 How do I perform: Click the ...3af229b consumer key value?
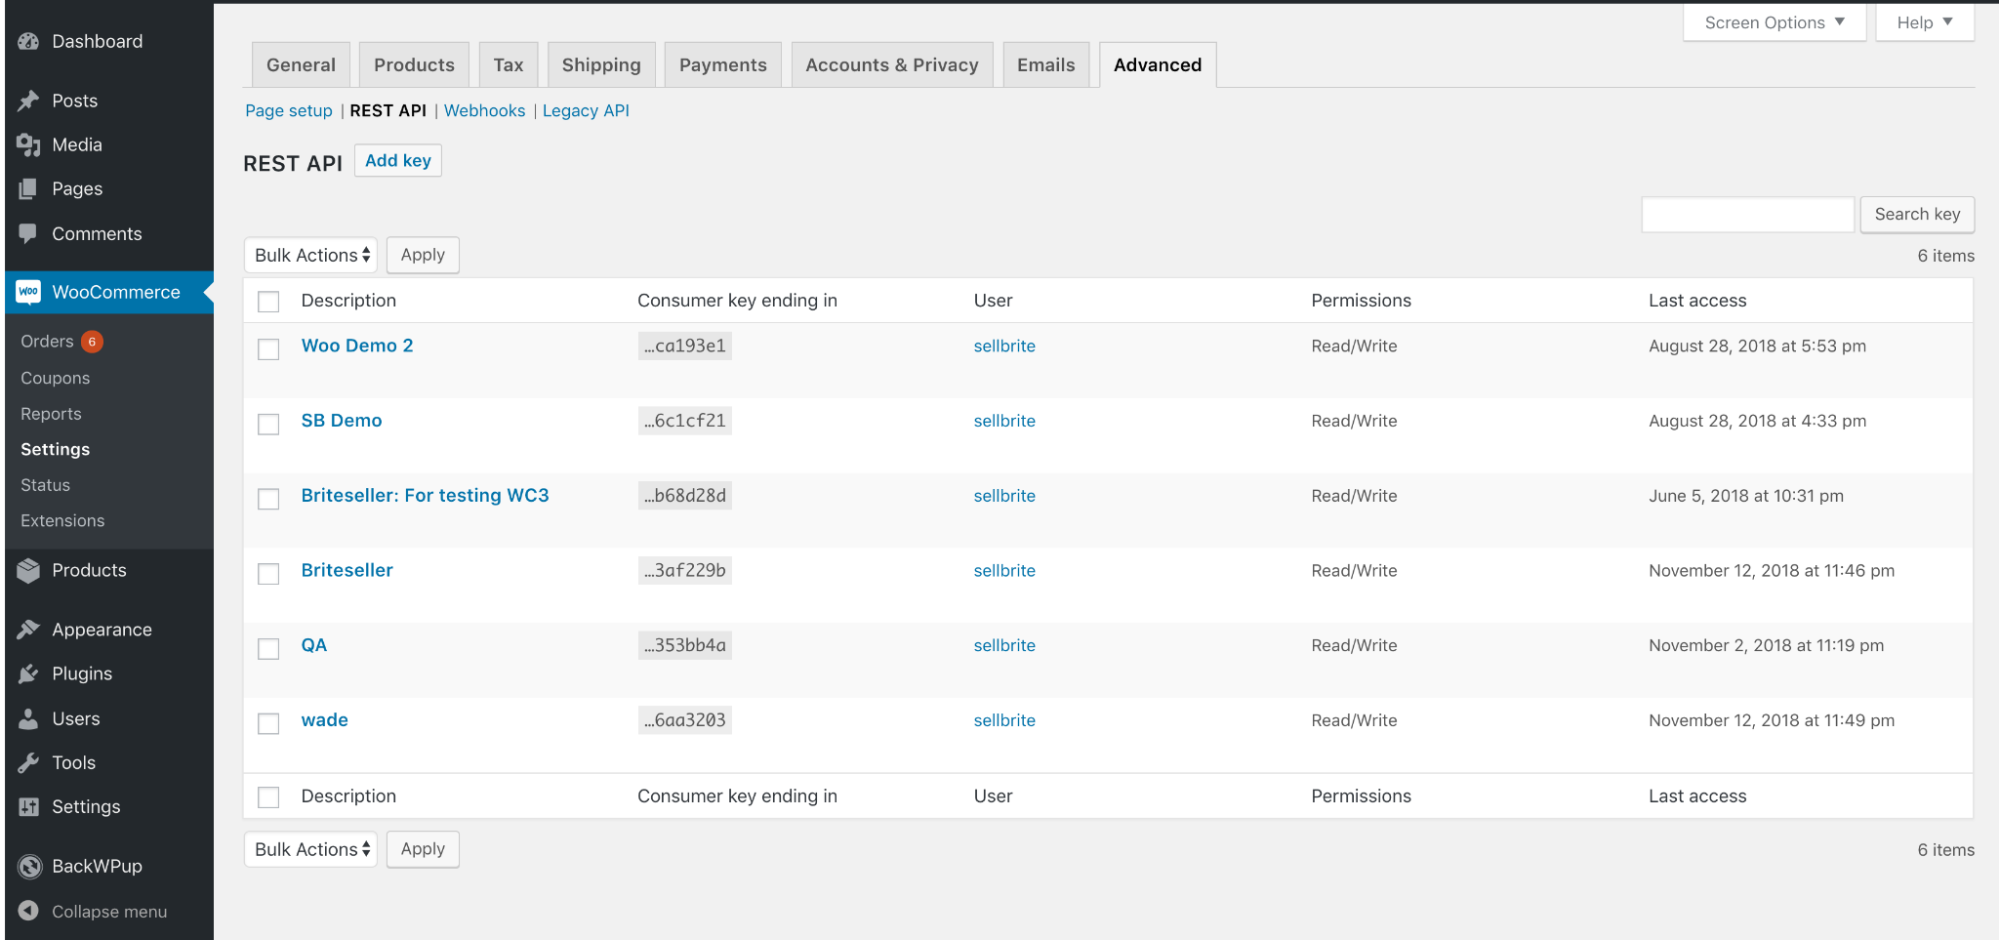(x=685, y=570)
